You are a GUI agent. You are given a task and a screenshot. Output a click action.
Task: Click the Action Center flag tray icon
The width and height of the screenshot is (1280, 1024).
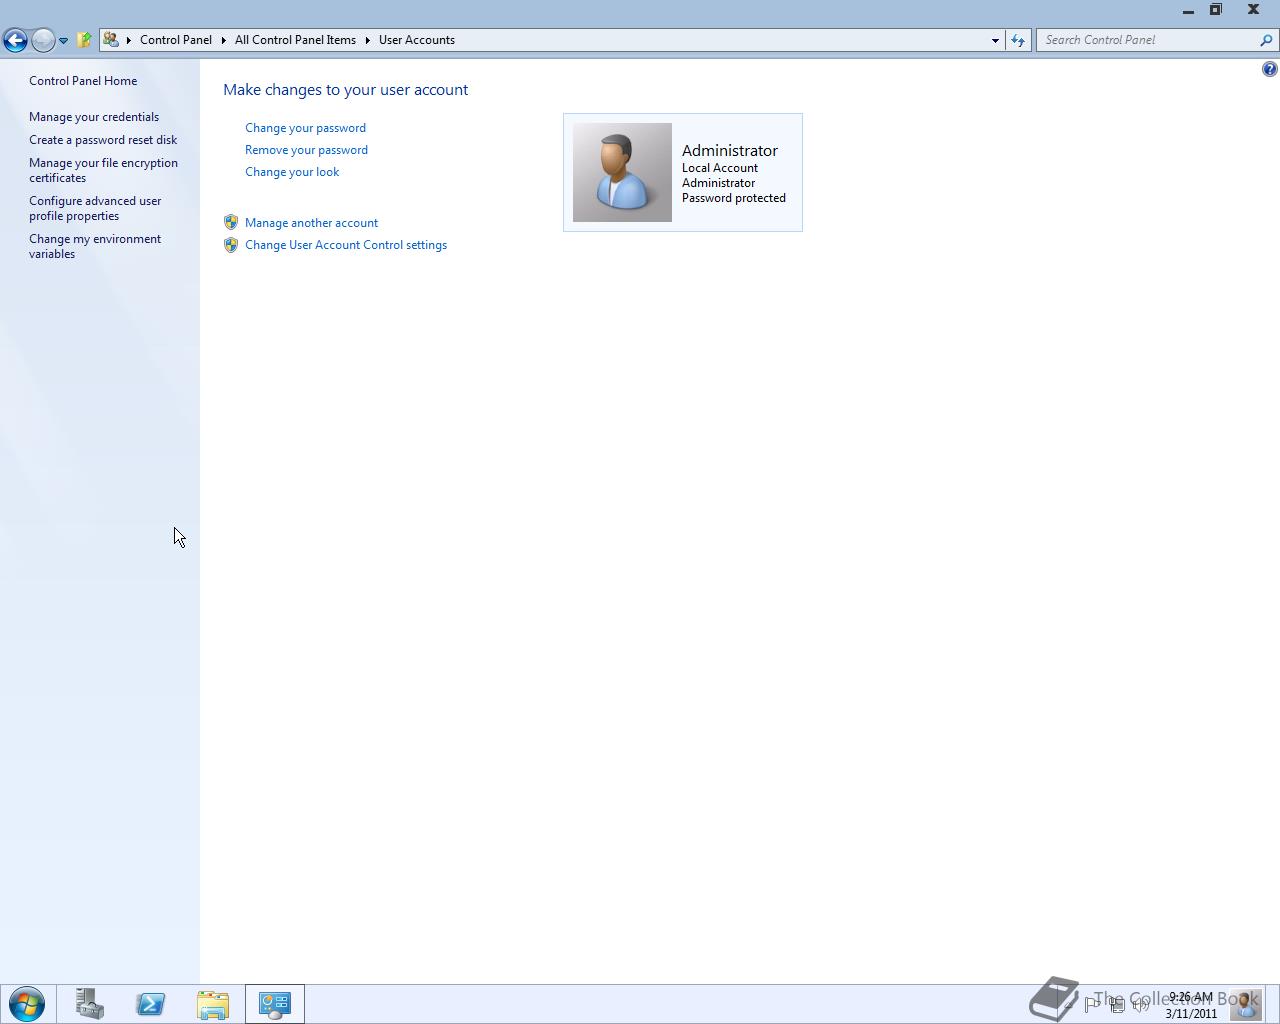pos(1092,1004)
